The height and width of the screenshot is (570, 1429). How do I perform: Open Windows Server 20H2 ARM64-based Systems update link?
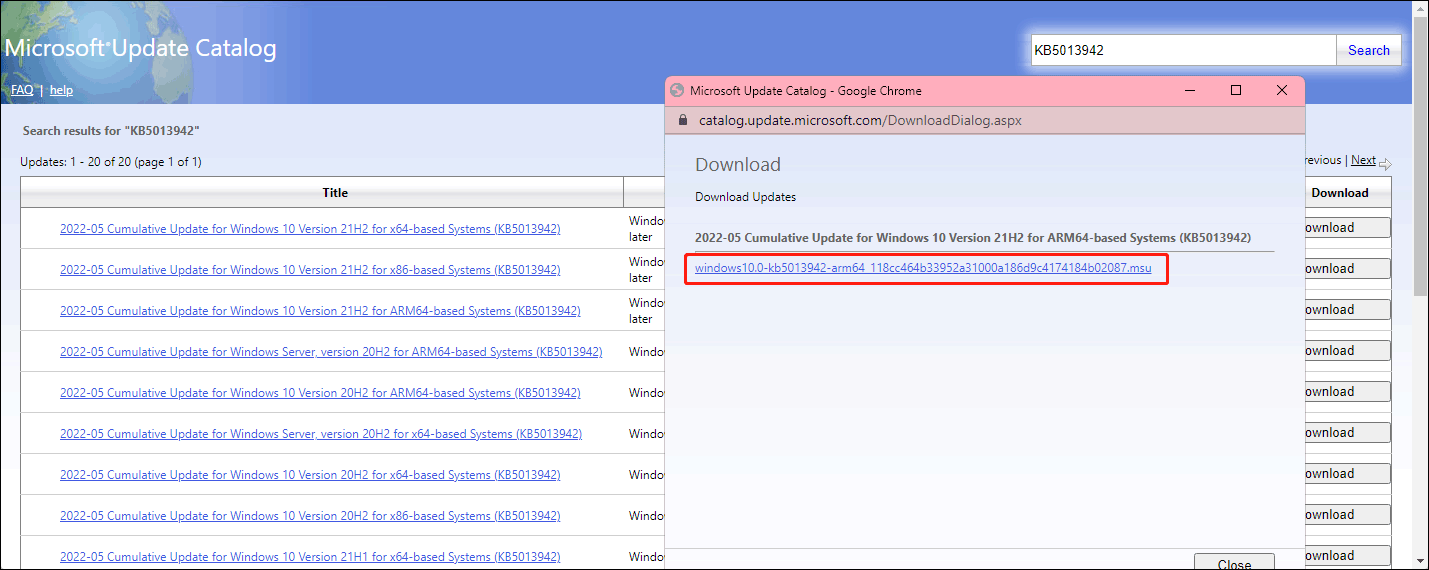[331, 352]
